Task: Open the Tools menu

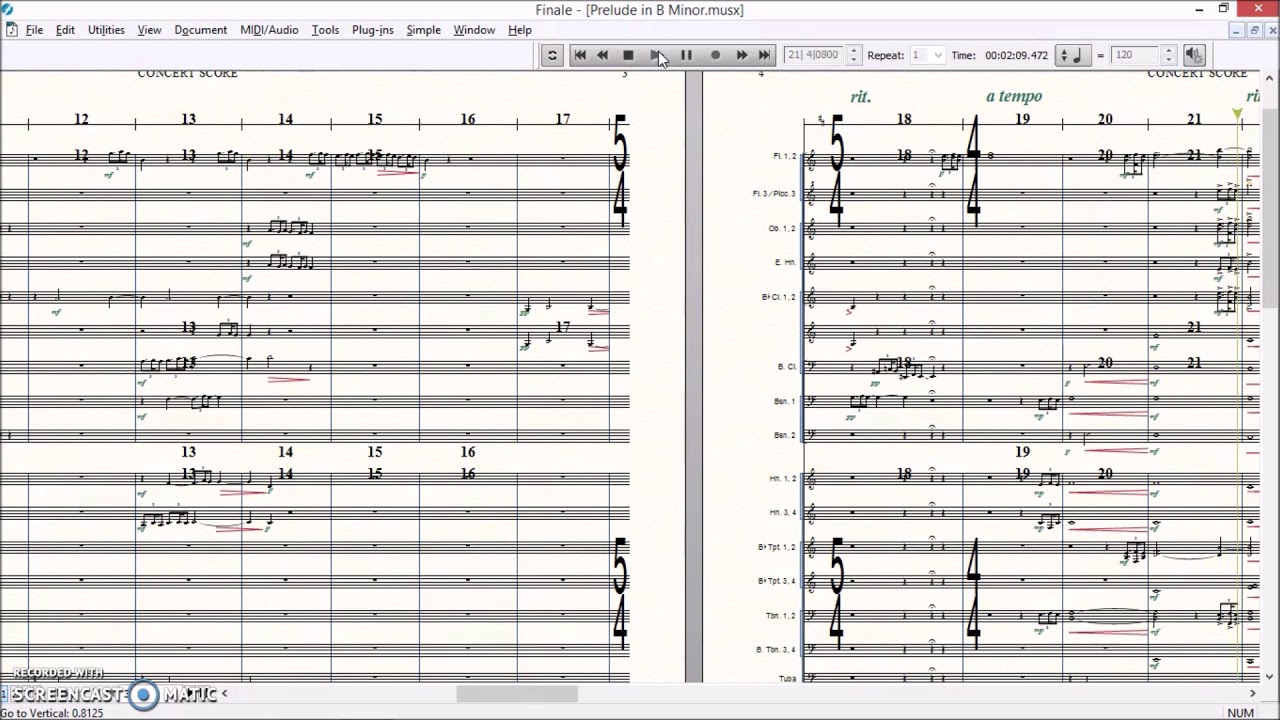Action: pyautogui.click(x=325, y=30)
